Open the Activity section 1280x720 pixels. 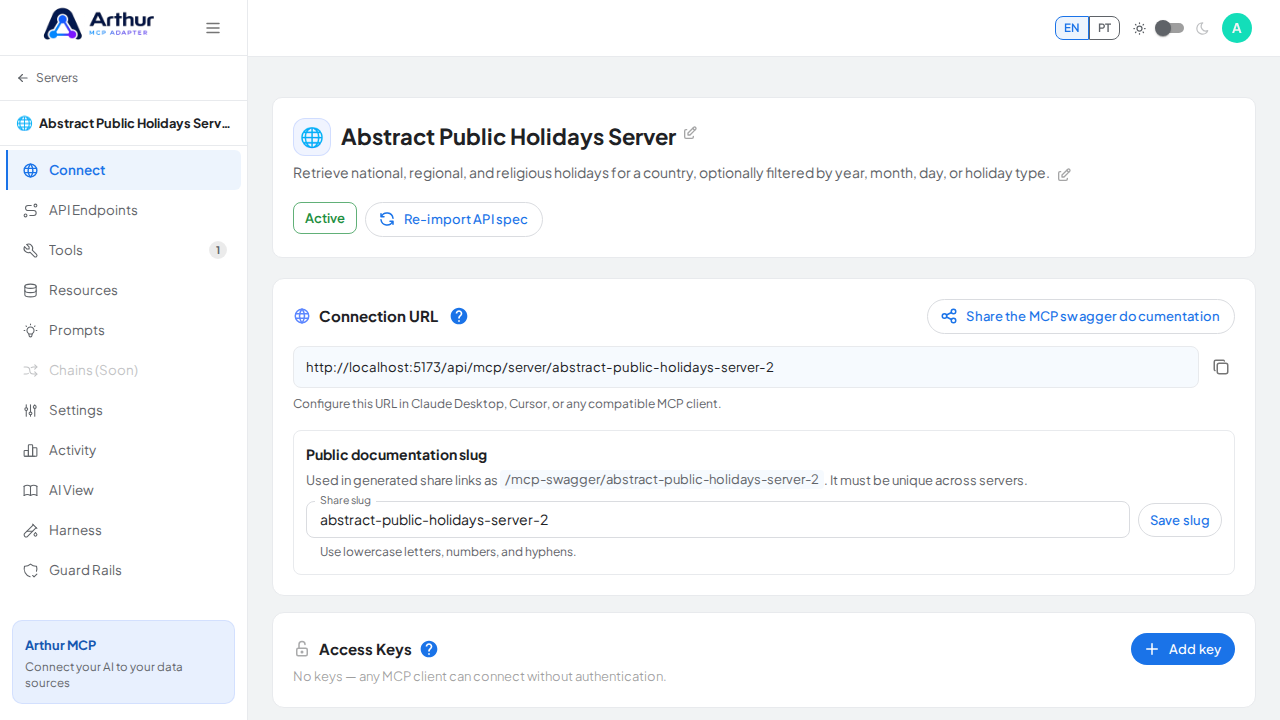tap(123, 450)
